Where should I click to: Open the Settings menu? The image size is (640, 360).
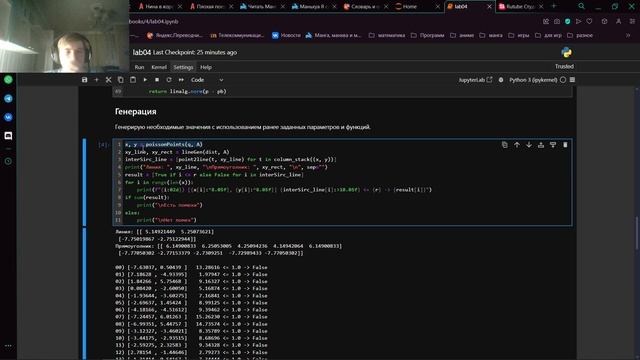(183, 67)
